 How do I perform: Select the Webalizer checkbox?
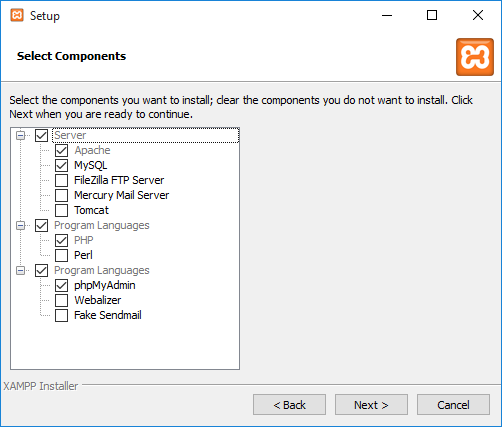pyautogui.click(x=61, y=300)
